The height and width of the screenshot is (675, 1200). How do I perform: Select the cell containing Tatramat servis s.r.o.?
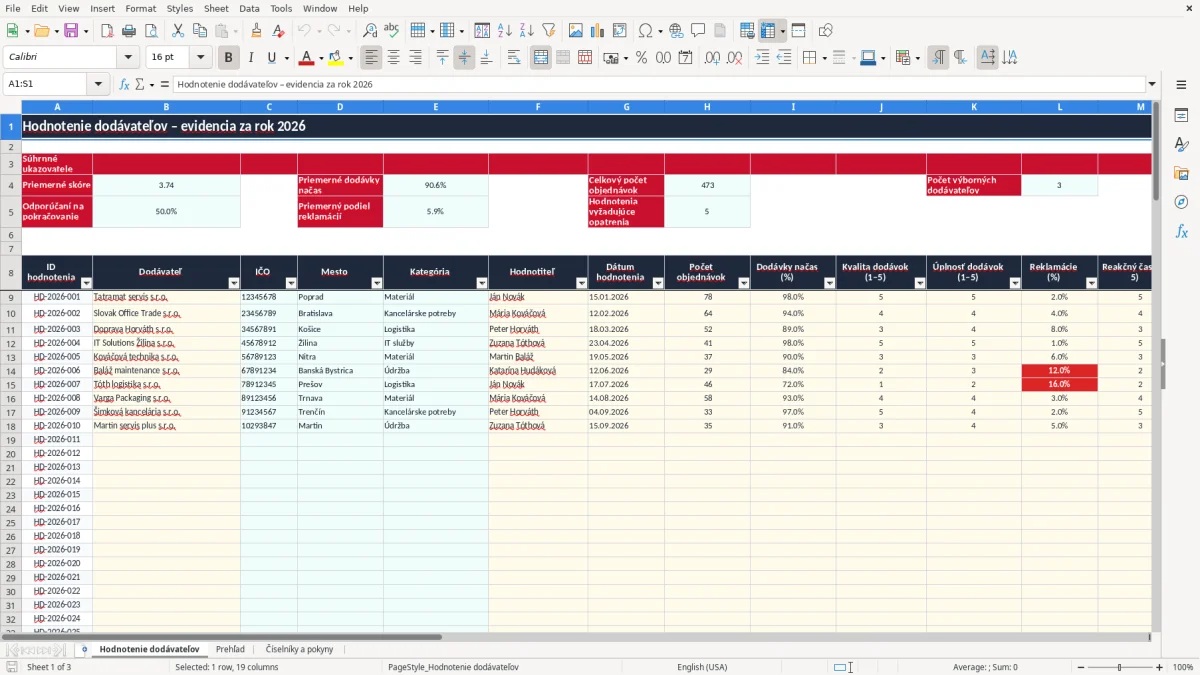166,297
